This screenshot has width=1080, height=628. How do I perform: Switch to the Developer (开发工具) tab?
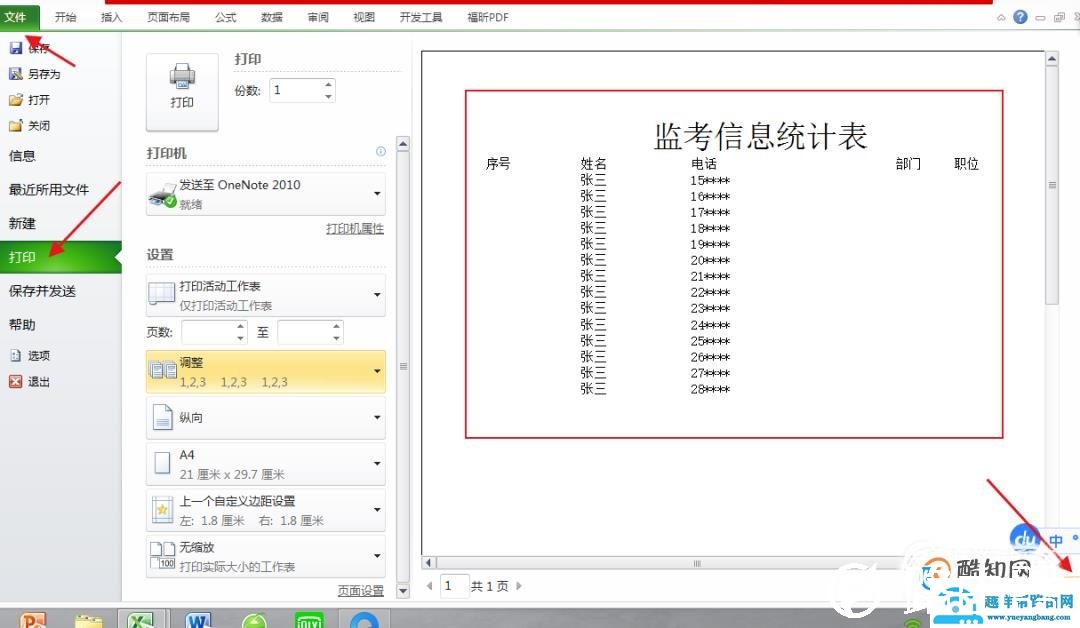click(x=421, y=17)
